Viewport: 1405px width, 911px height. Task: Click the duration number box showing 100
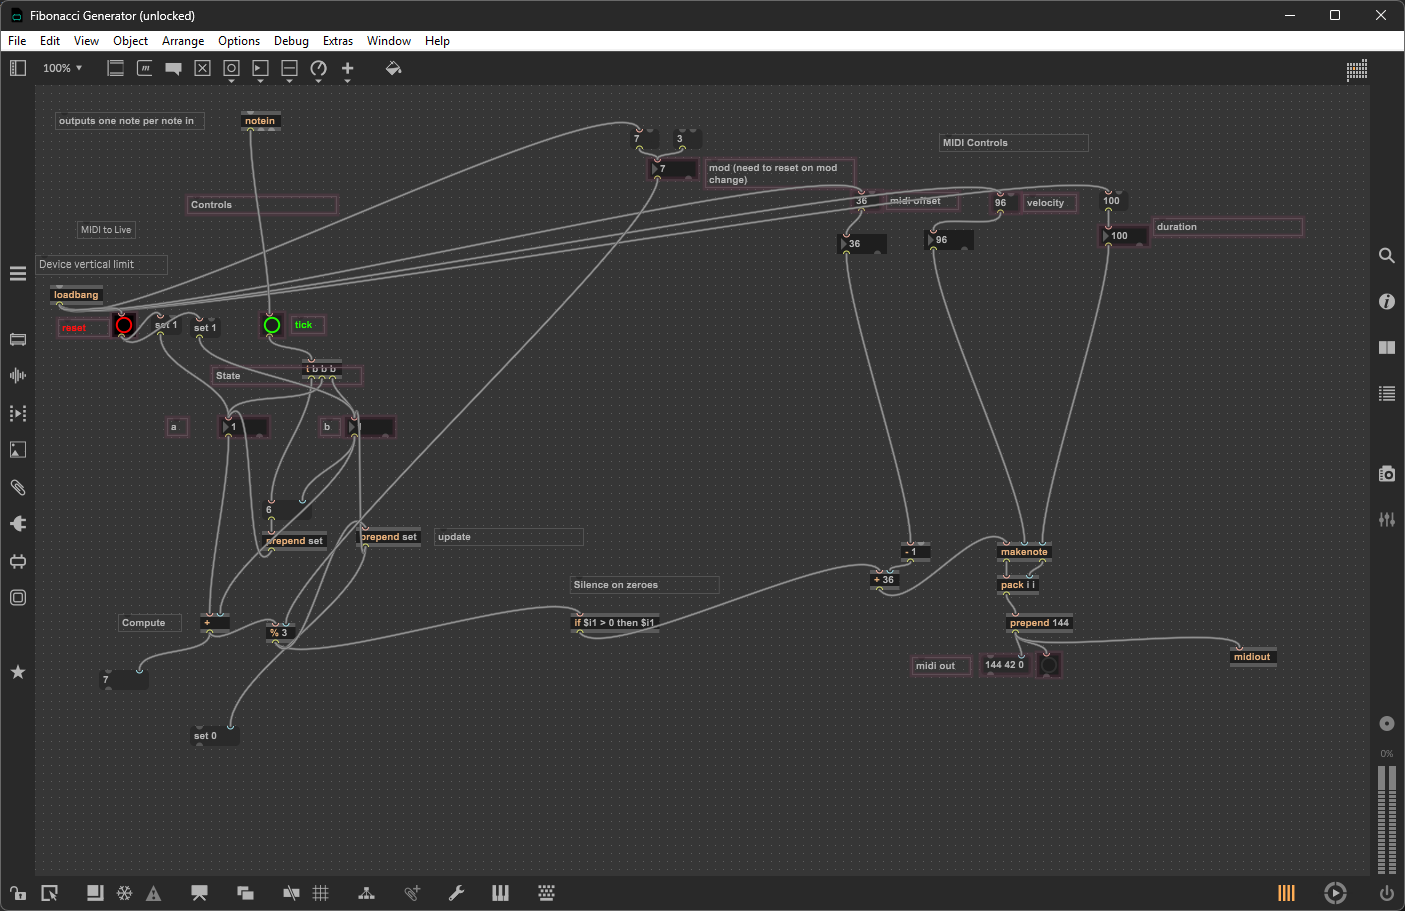pos(1124,237)
